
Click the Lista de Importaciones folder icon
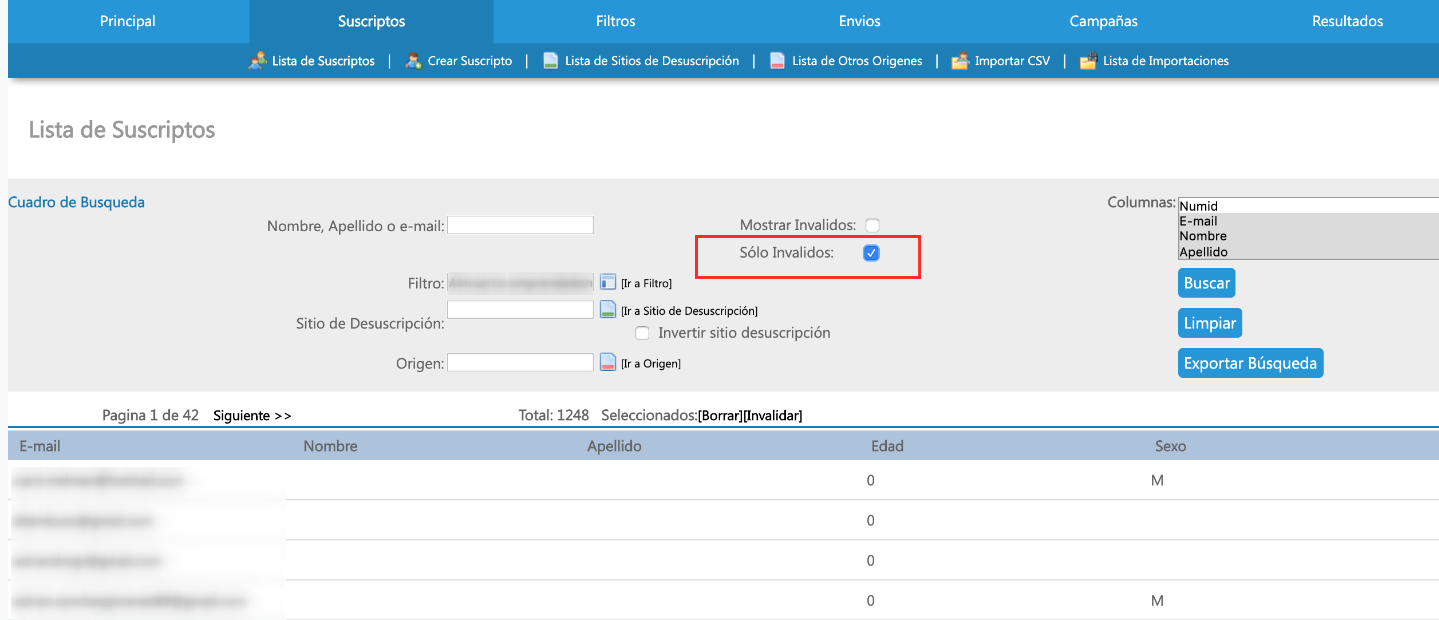point(1088,61)
